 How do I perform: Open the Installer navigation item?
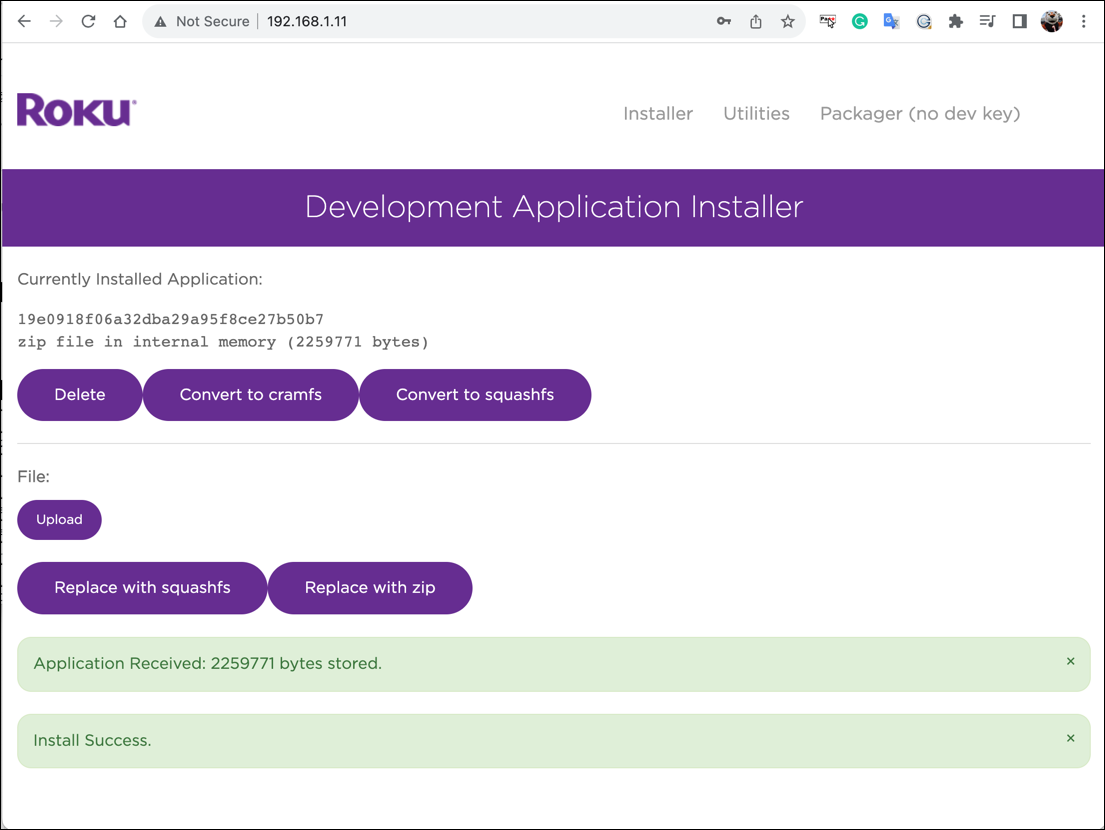point(658,114)
